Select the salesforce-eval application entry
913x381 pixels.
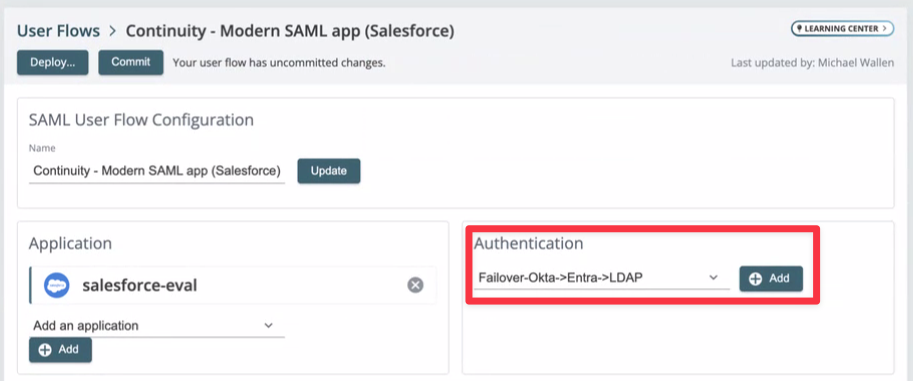[x=232, y=285]
